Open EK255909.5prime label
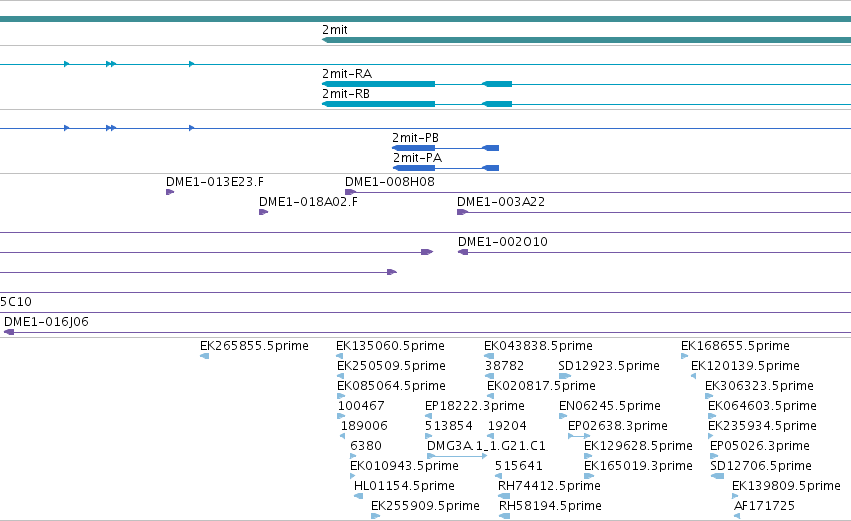 [426, 506]
